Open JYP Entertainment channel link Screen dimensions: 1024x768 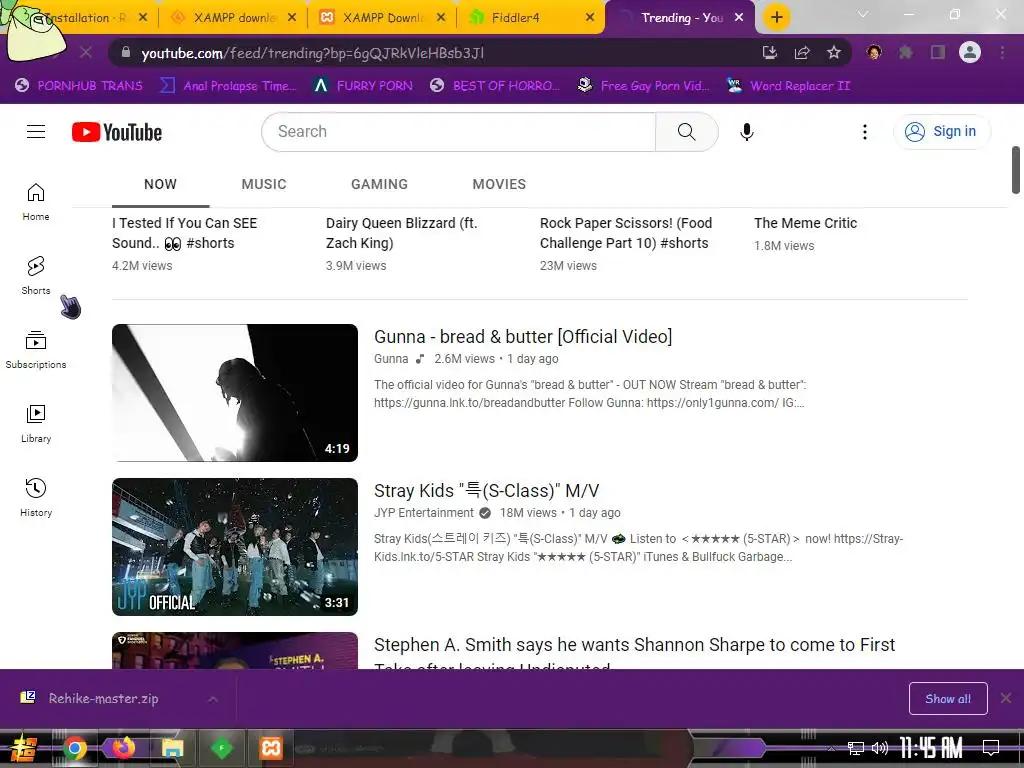pos(424,513)
